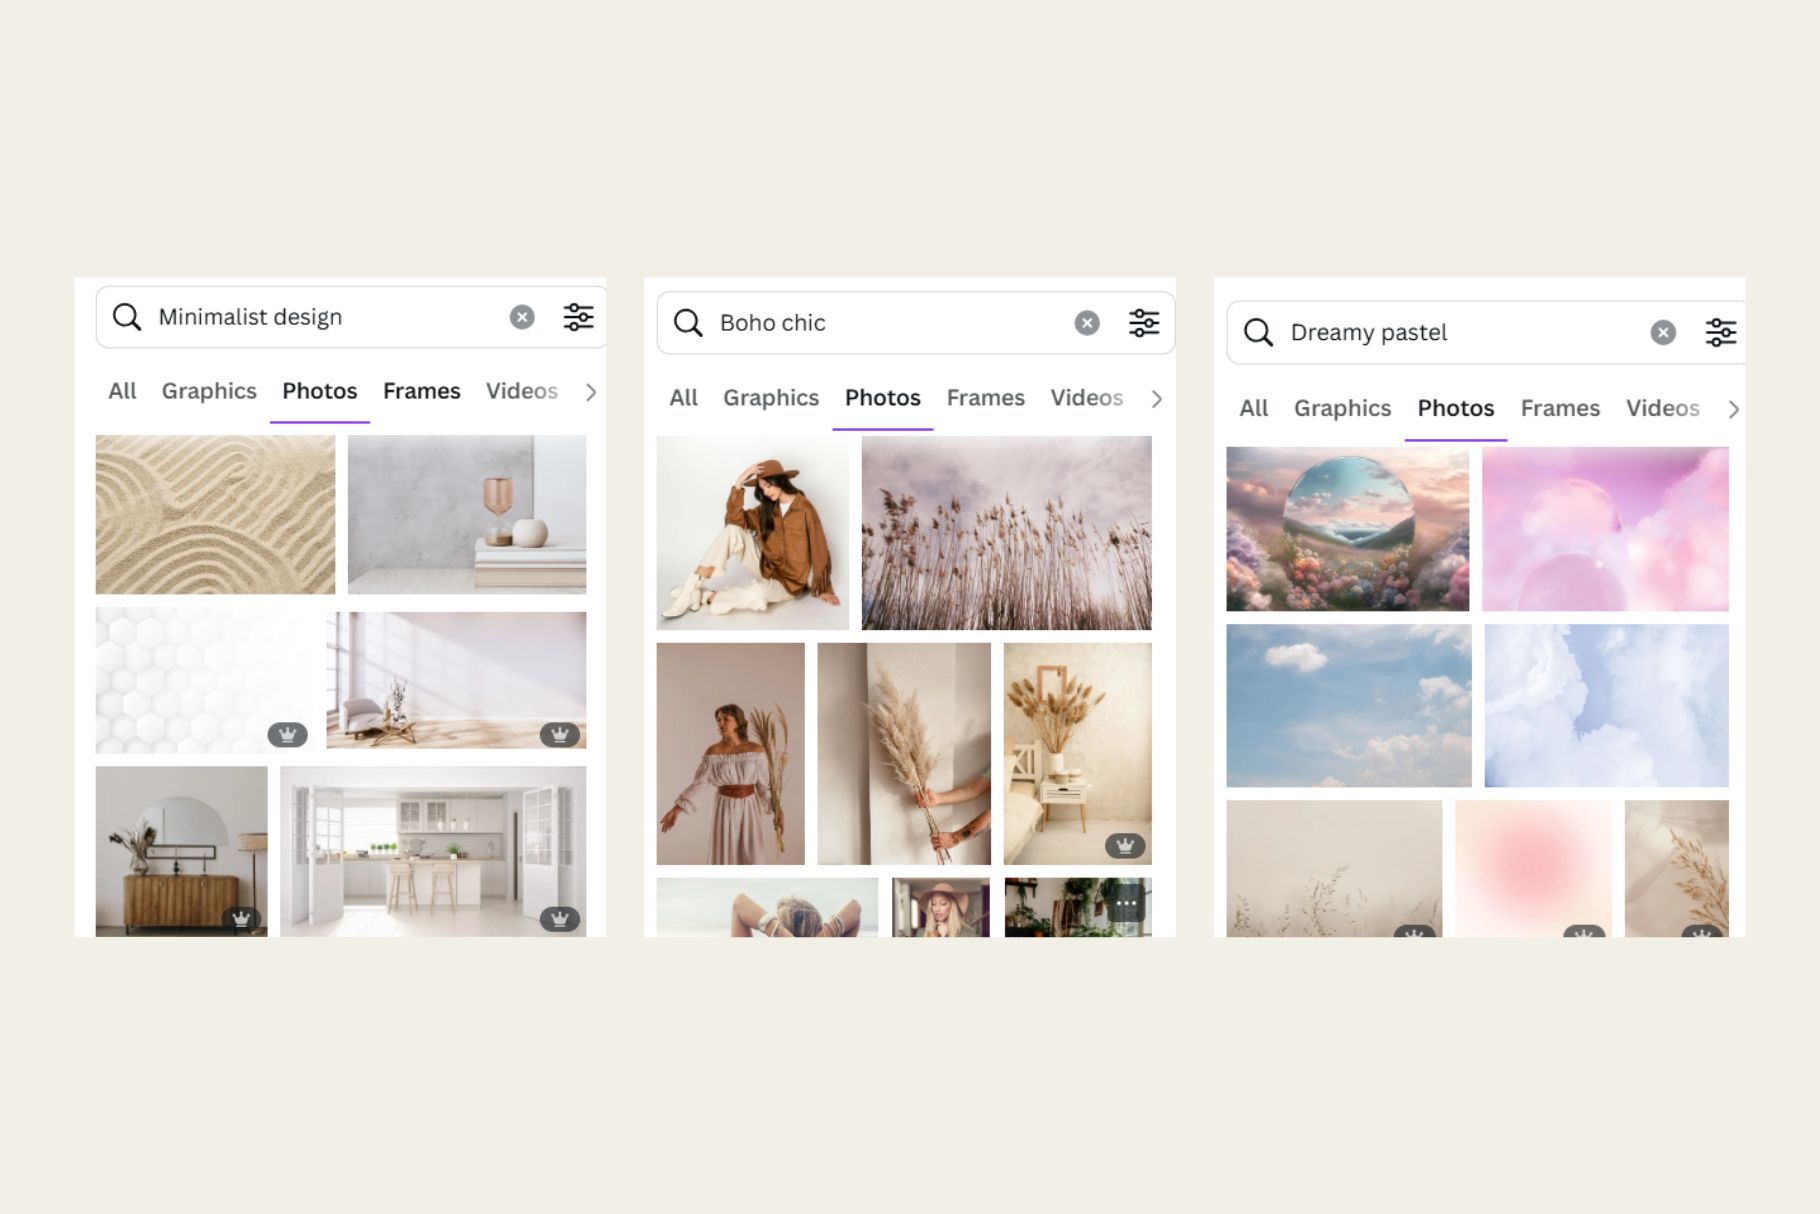Select the reeds against cloudy sky photo
Viewport: 1820px width, 1214px height.
point(1006,533)
